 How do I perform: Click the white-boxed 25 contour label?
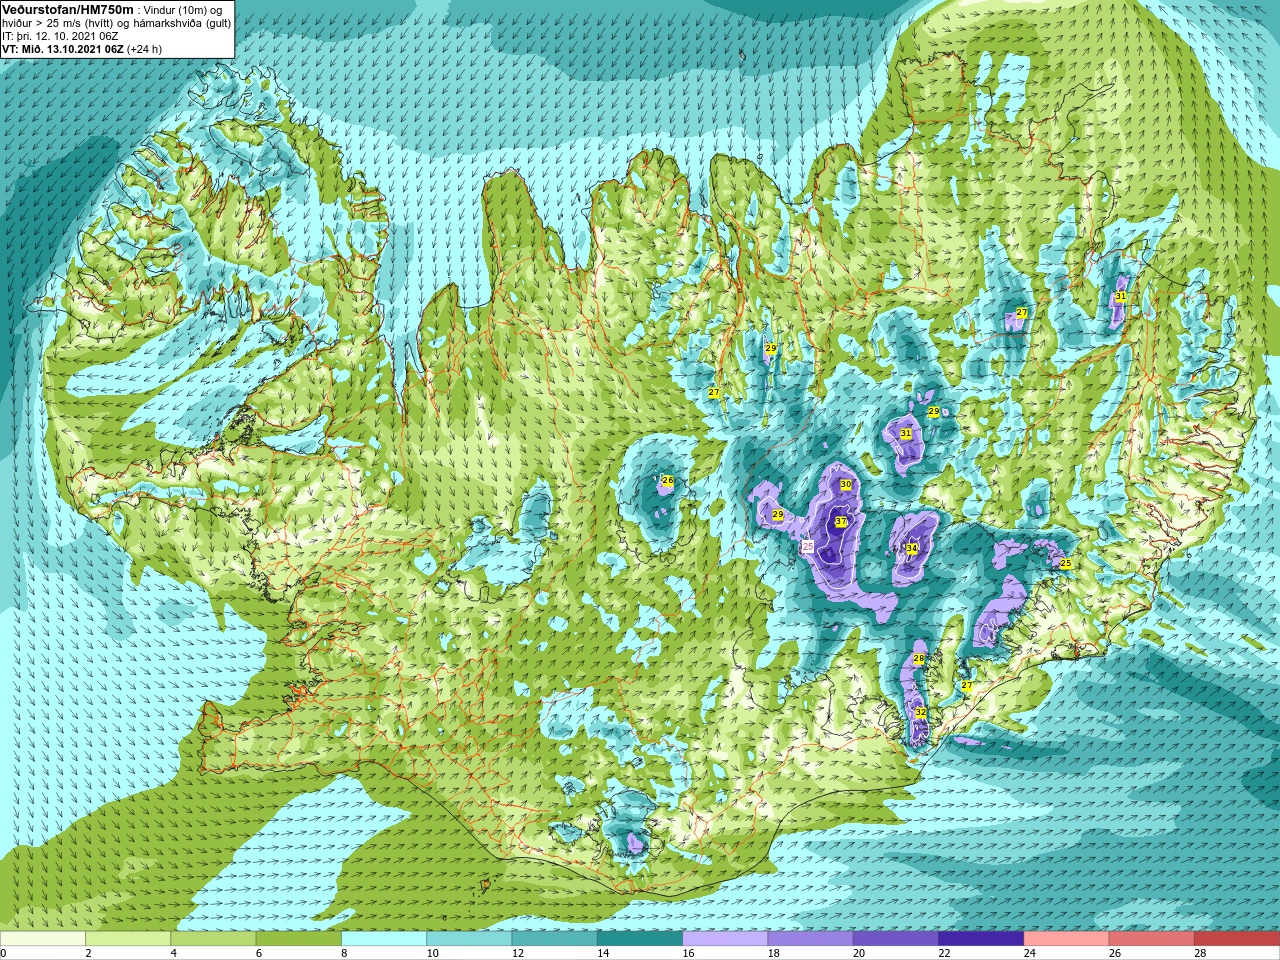pyautogui.click(x=807, y=546)
